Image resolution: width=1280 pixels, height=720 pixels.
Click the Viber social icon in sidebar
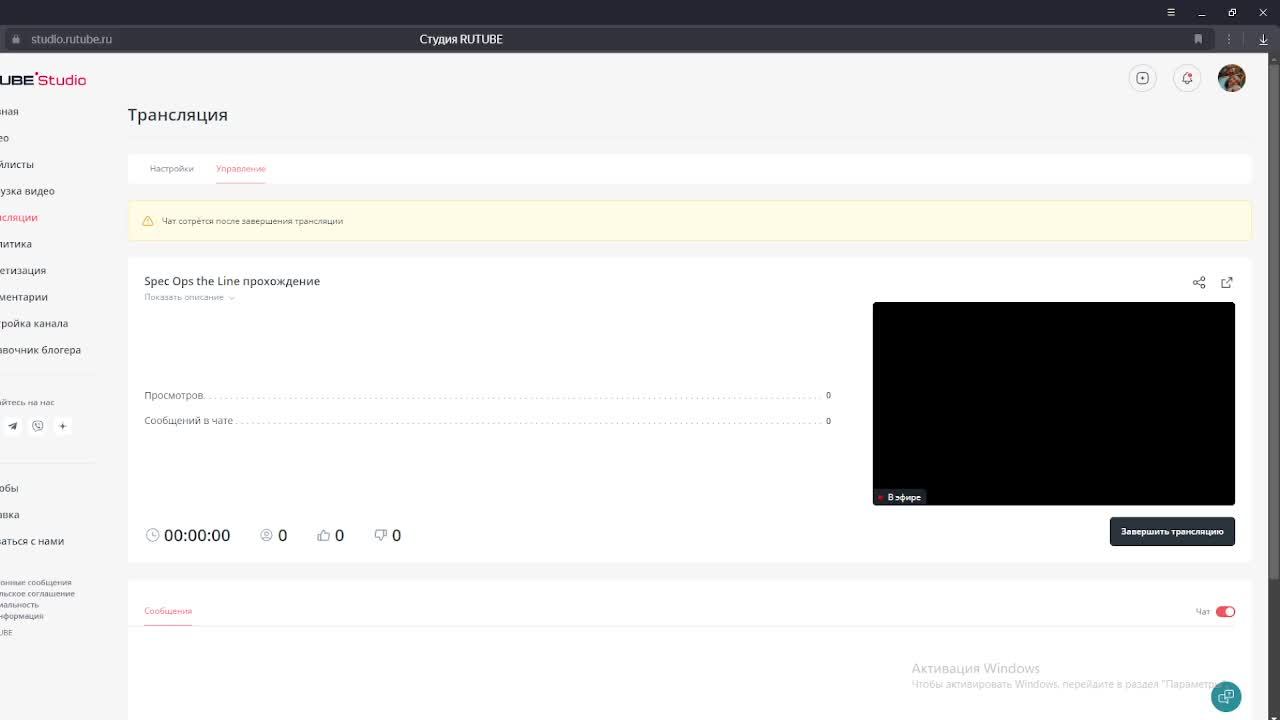[38, 426]
